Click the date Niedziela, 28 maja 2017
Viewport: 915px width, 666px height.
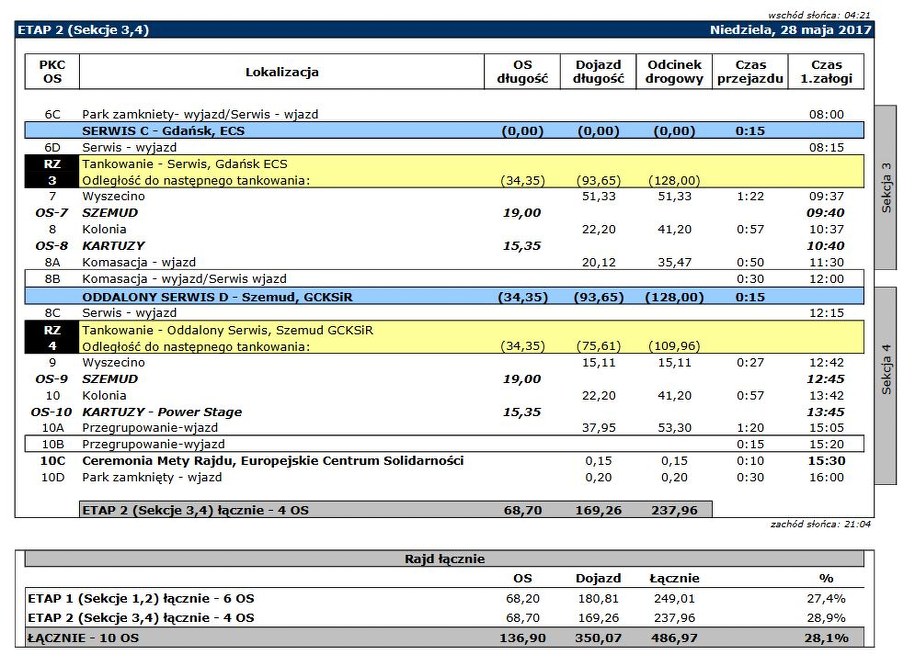(790, 30)
